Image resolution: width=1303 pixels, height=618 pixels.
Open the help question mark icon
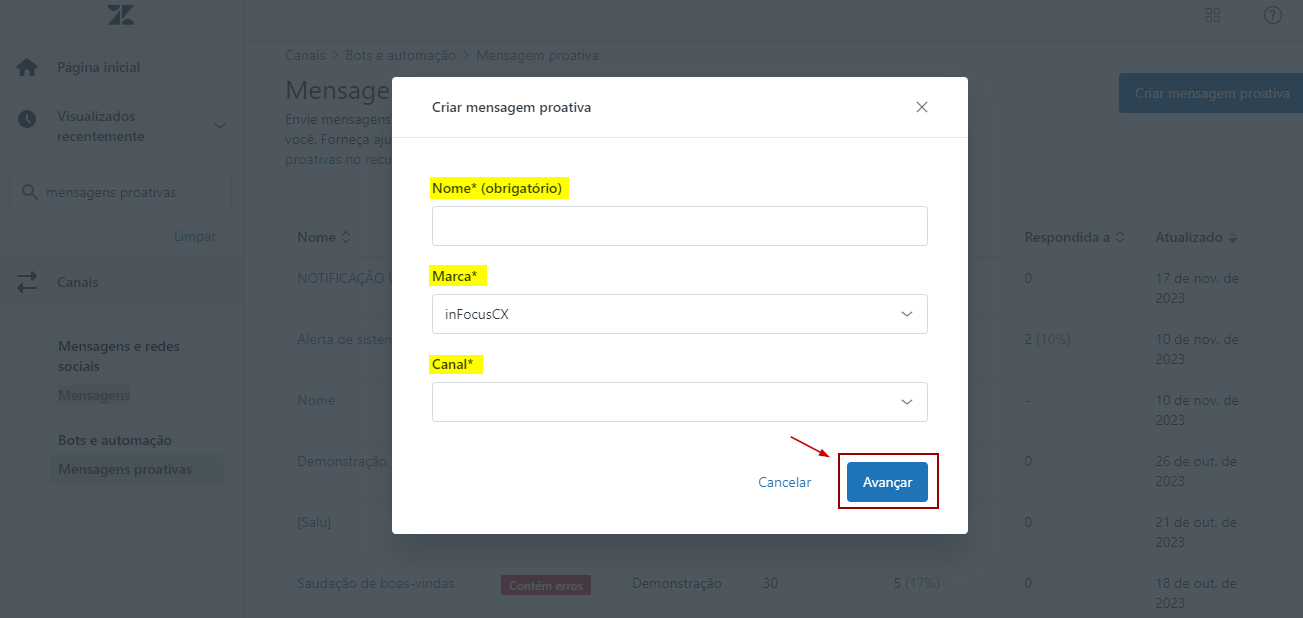(1273, 15)
